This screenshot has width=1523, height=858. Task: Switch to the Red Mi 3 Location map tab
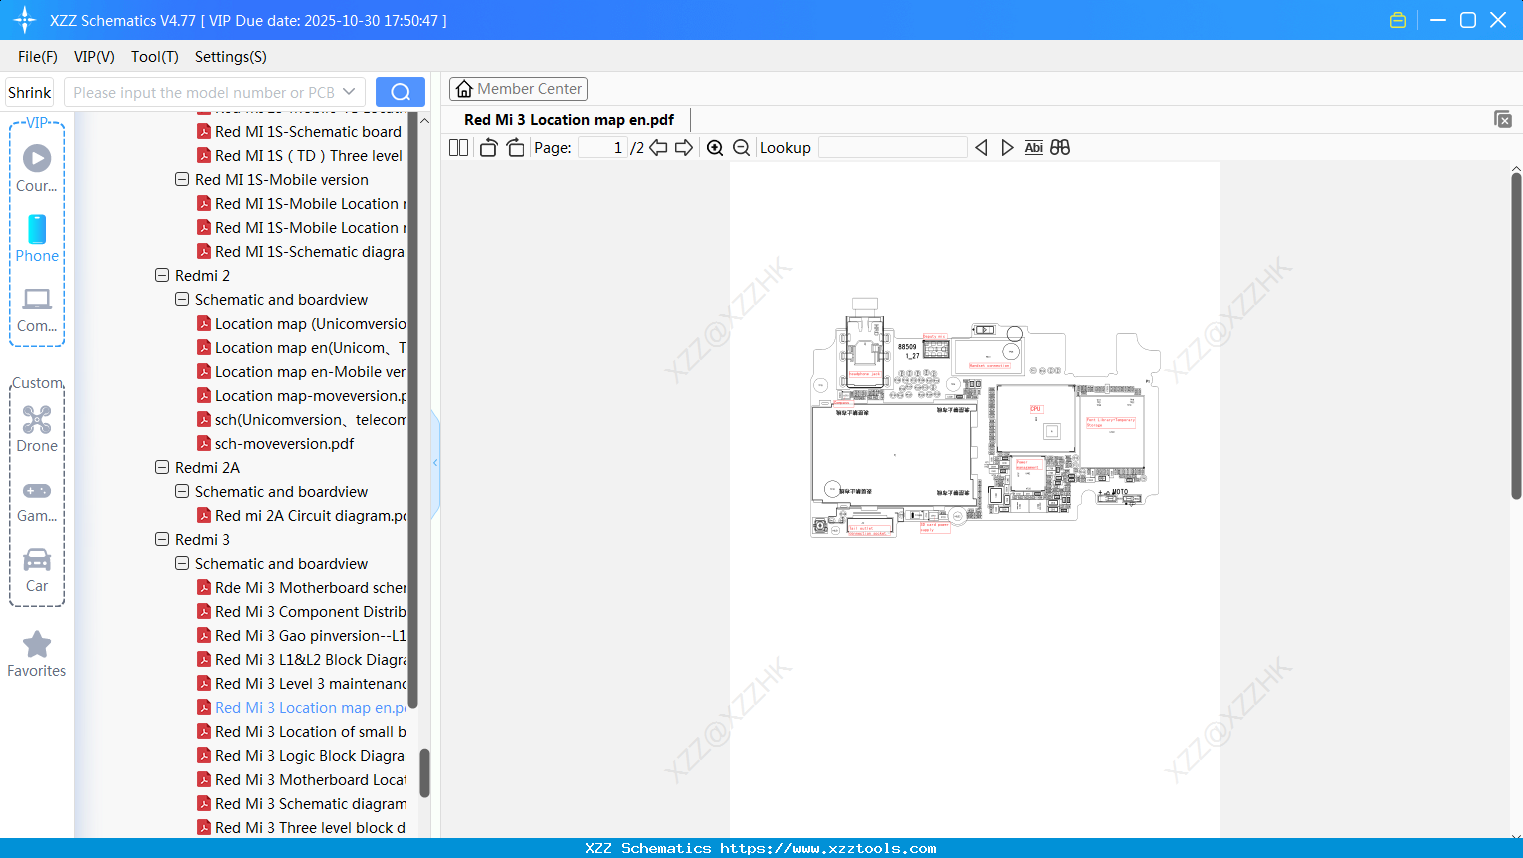567,119
